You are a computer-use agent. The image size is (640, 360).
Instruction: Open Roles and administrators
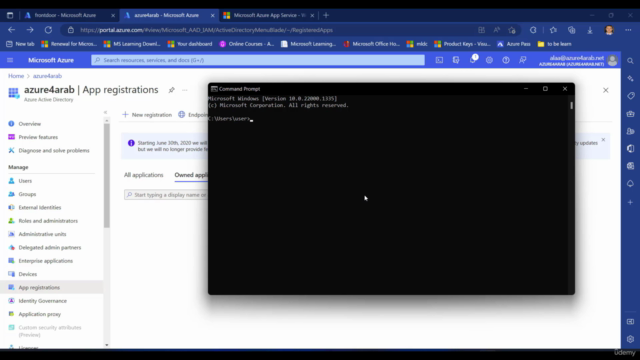pyautogui.click(x=48, y=221)
